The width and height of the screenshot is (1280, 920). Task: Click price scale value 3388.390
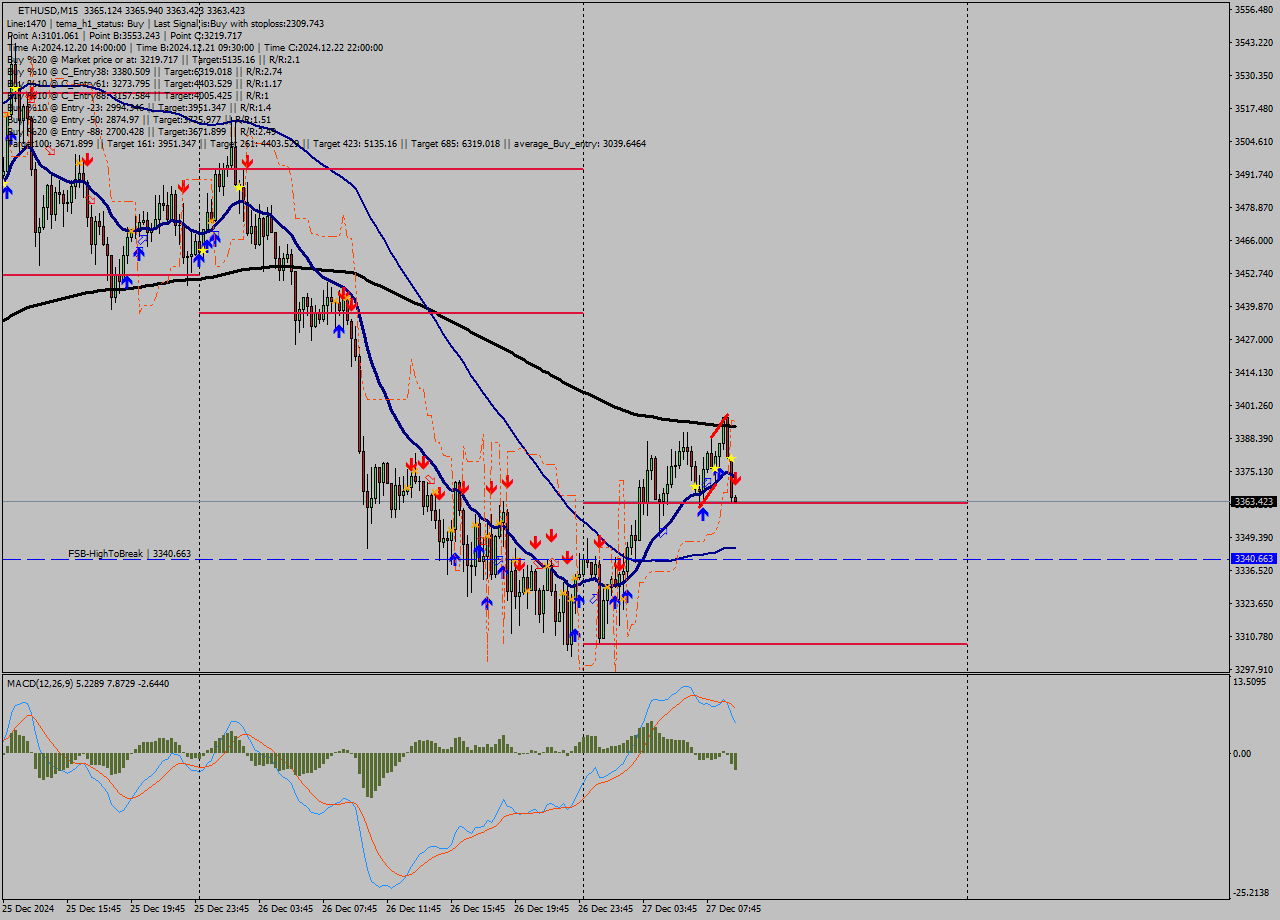1253,439
